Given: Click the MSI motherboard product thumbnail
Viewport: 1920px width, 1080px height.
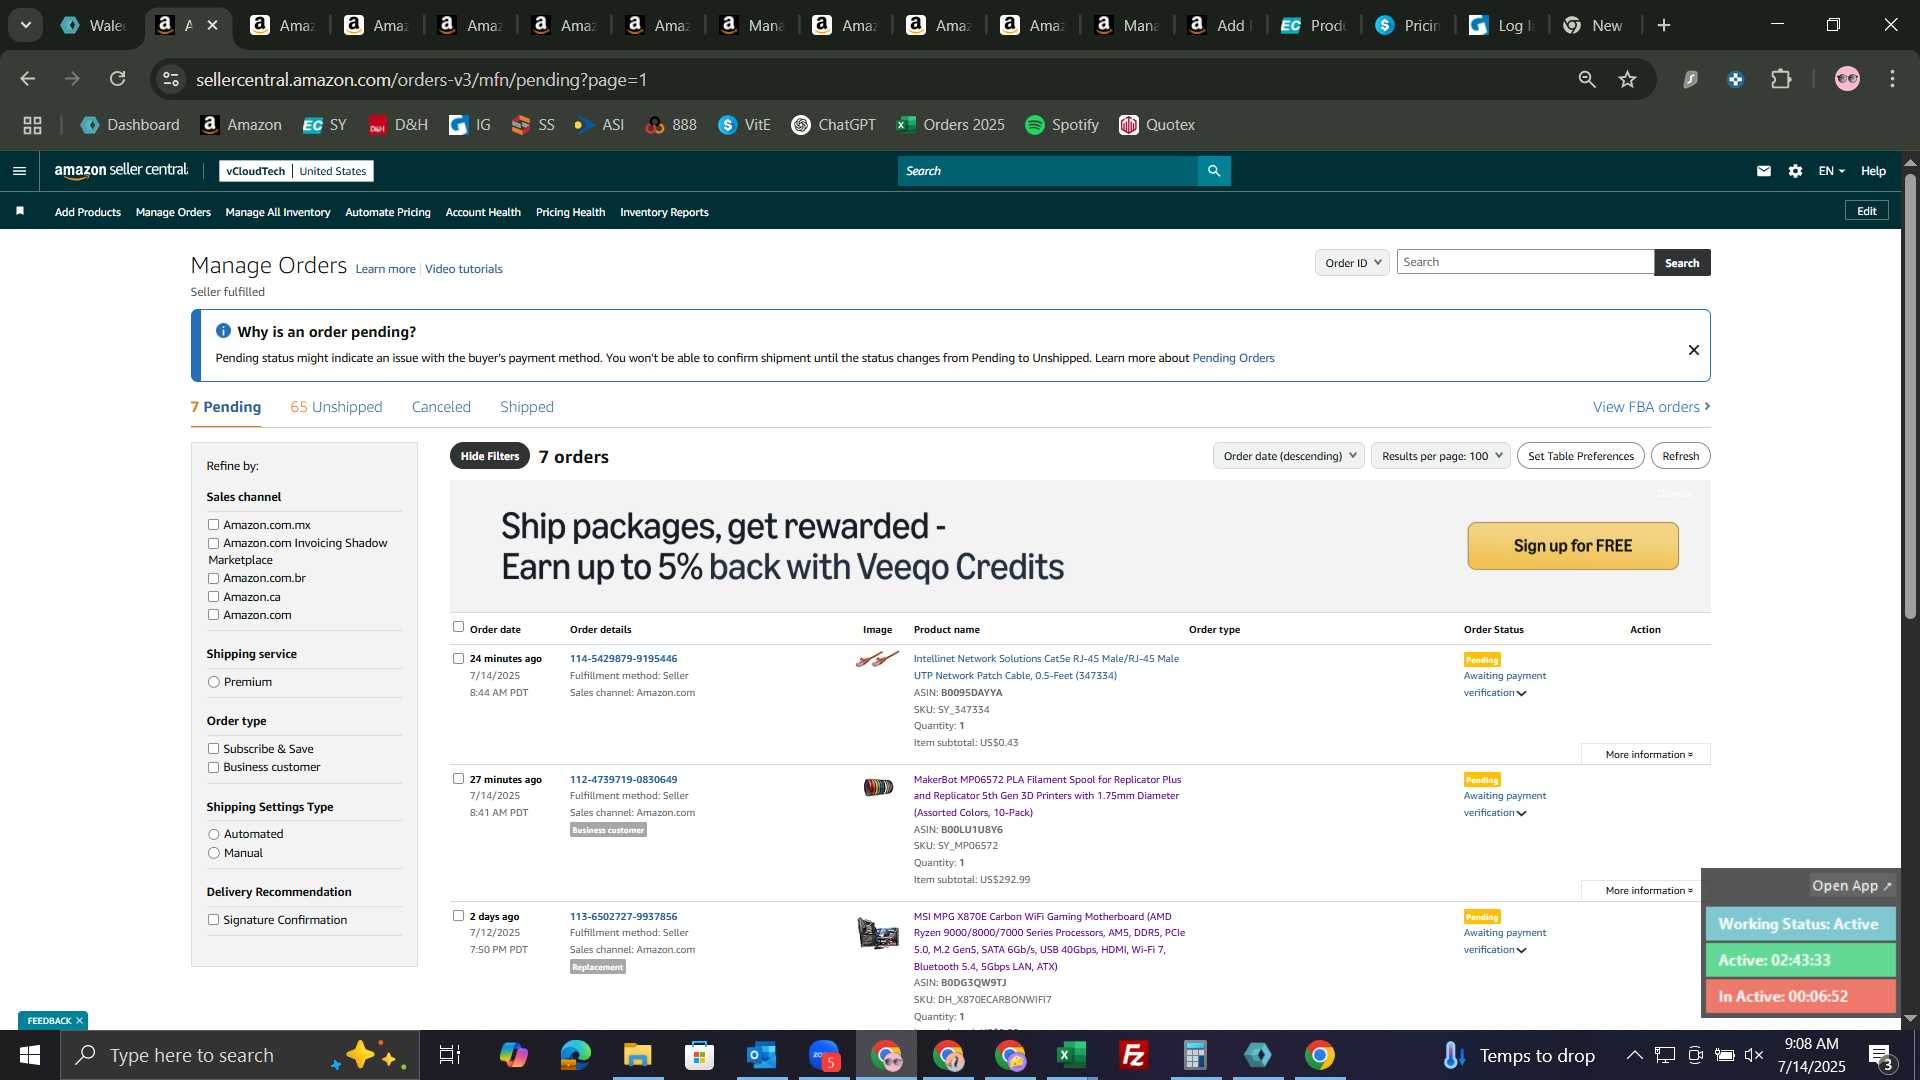Looking at the screenshot, I should click(878, 933).
